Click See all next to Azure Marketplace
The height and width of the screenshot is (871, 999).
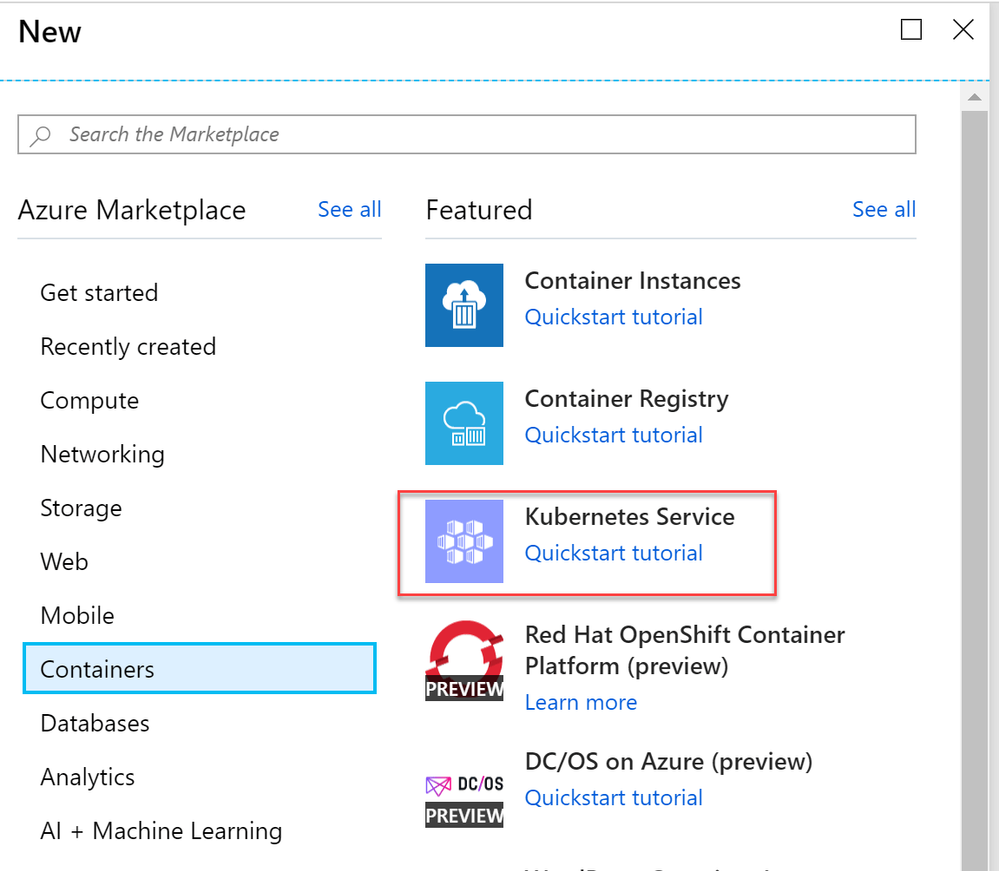349,210
